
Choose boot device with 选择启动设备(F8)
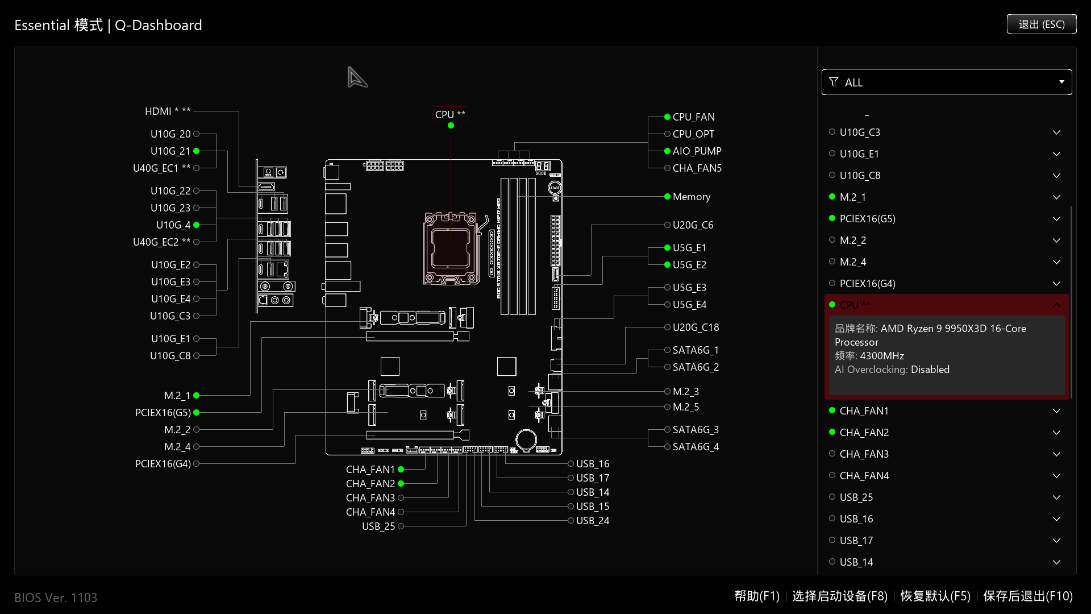point(840,596)
